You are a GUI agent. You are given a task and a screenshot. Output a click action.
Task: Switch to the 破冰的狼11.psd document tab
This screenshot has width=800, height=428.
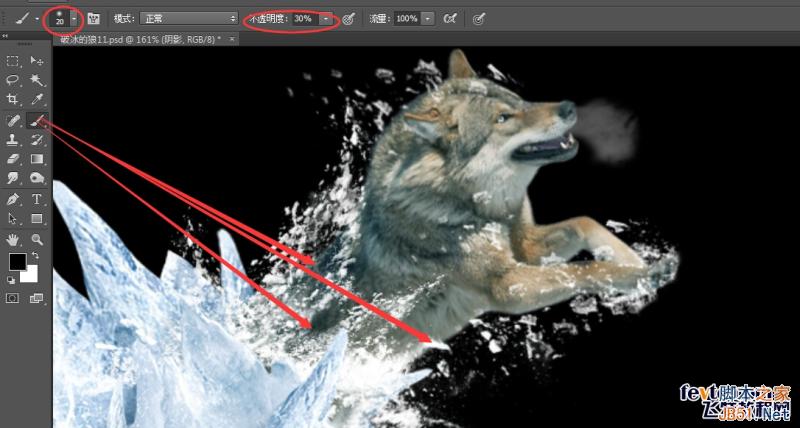click(141, 39)
